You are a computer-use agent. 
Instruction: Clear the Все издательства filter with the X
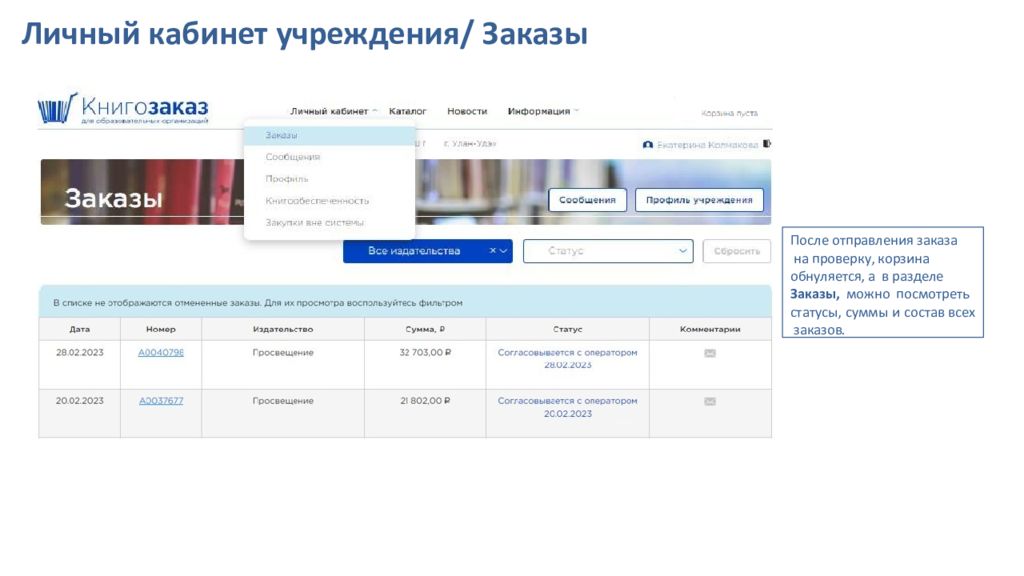tap(492, 251)
